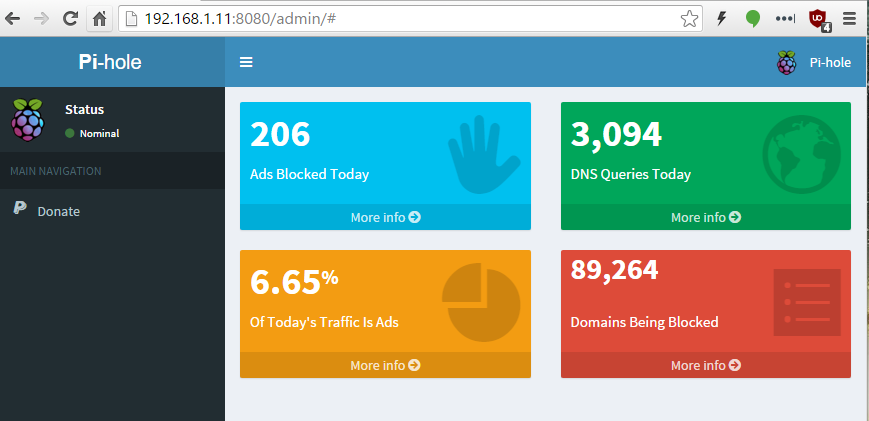Open More info on Domains Being Blocked card
This screenshot has height=421, width=869.
tap(706, 365)
